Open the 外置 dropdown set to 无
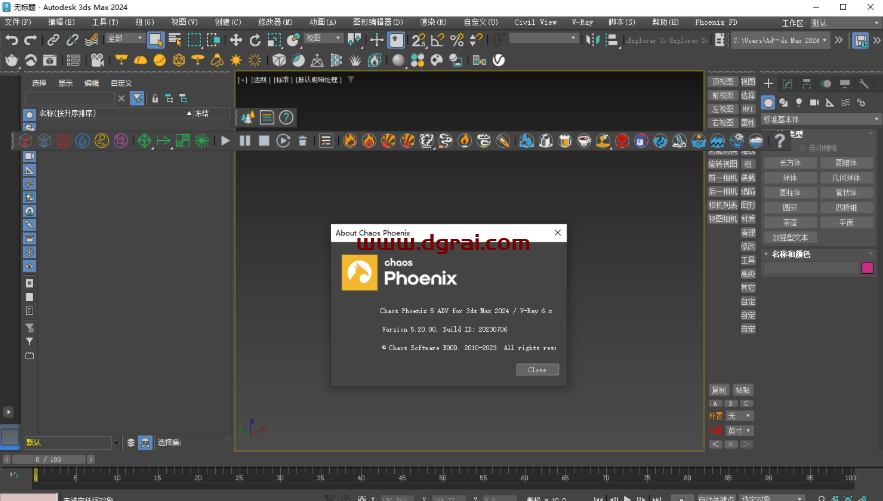The height and width of the screenshot is (501, 883). 739,416
